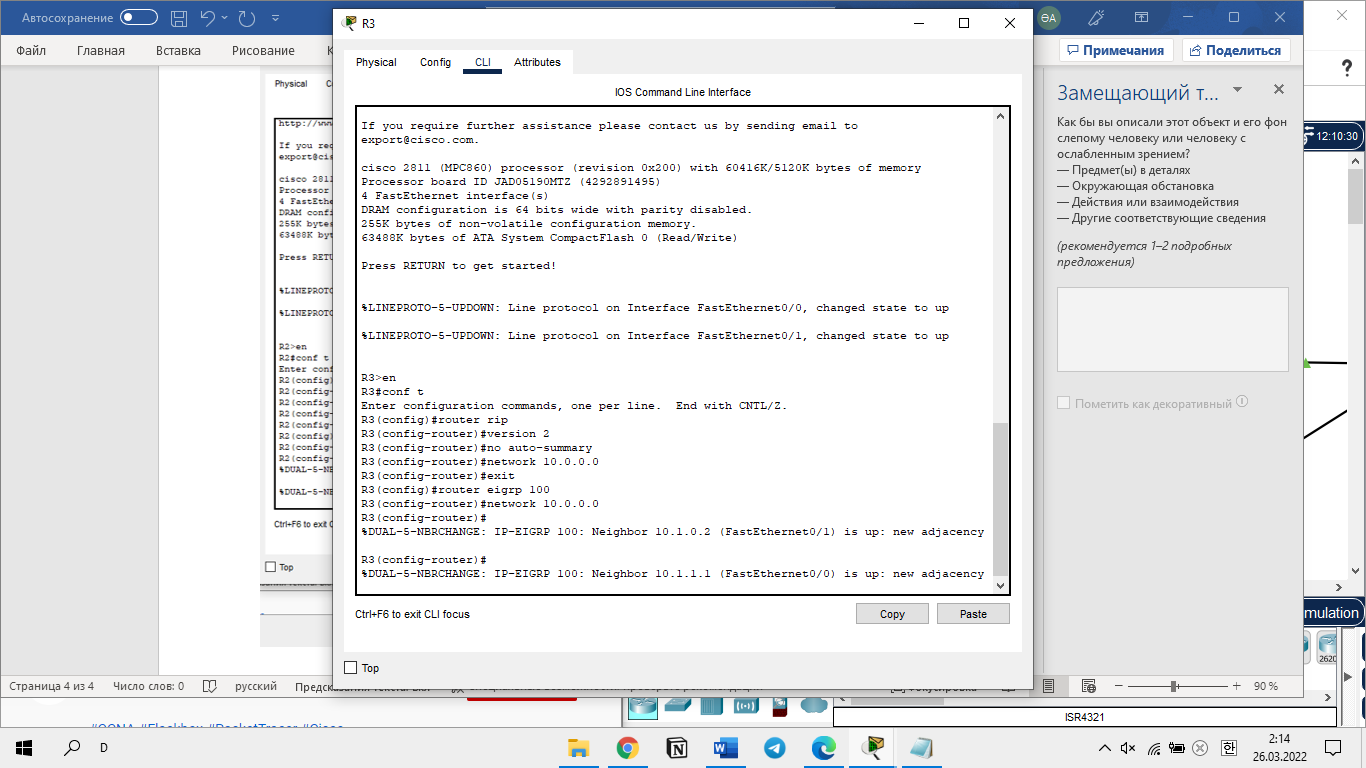The image size is (1366, 768).
Task: Show hidden tray icons chevron
Action: point(1104,748)
